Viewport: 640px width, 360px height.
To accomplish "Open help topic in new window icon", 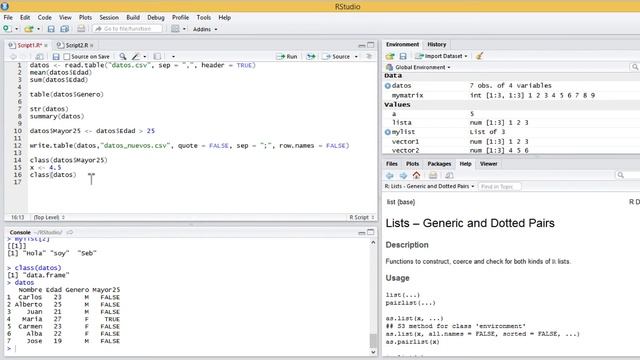I will [x=449, y=175].
